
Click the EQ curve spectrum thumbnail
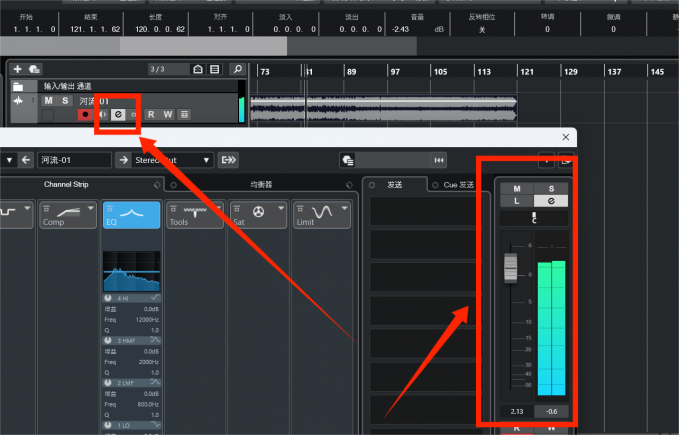pos(132,271)
